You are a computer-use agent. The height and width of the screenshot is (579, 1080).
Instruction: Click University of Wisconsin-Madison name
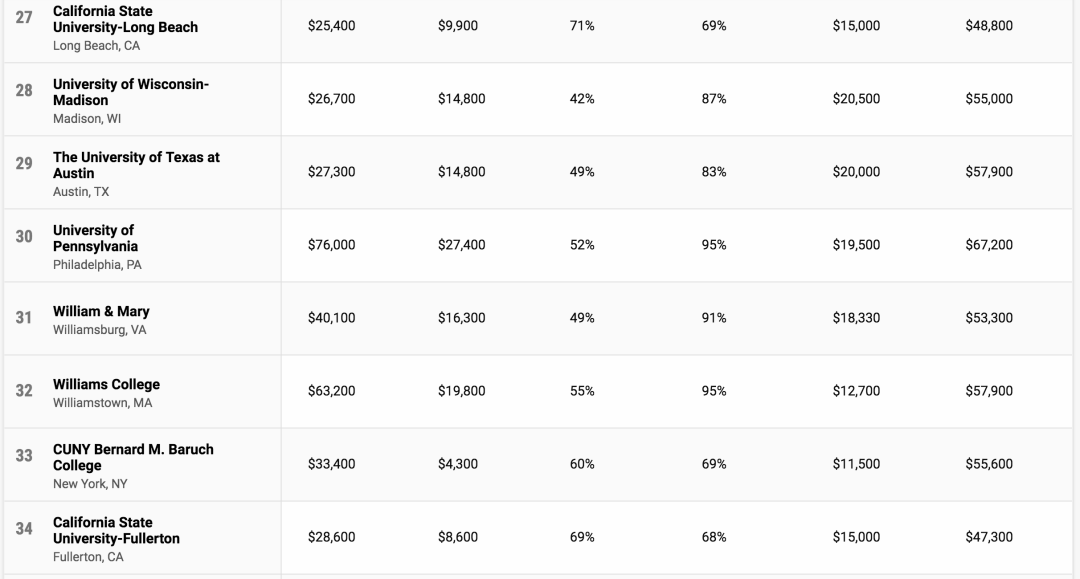[x=131, y=92]
